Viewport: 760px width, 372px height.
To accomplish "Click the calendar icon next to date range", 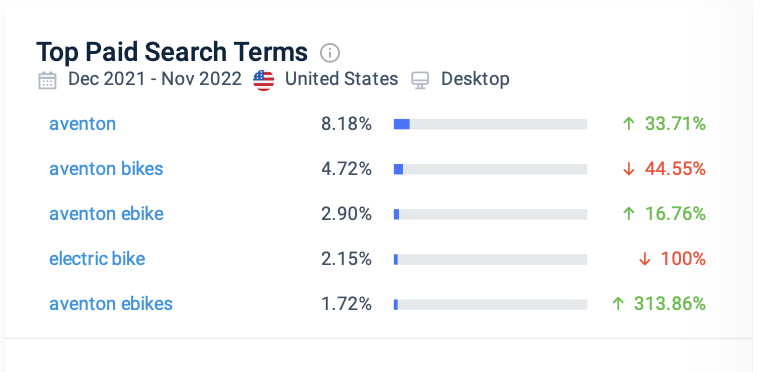I will pos(48,80).
